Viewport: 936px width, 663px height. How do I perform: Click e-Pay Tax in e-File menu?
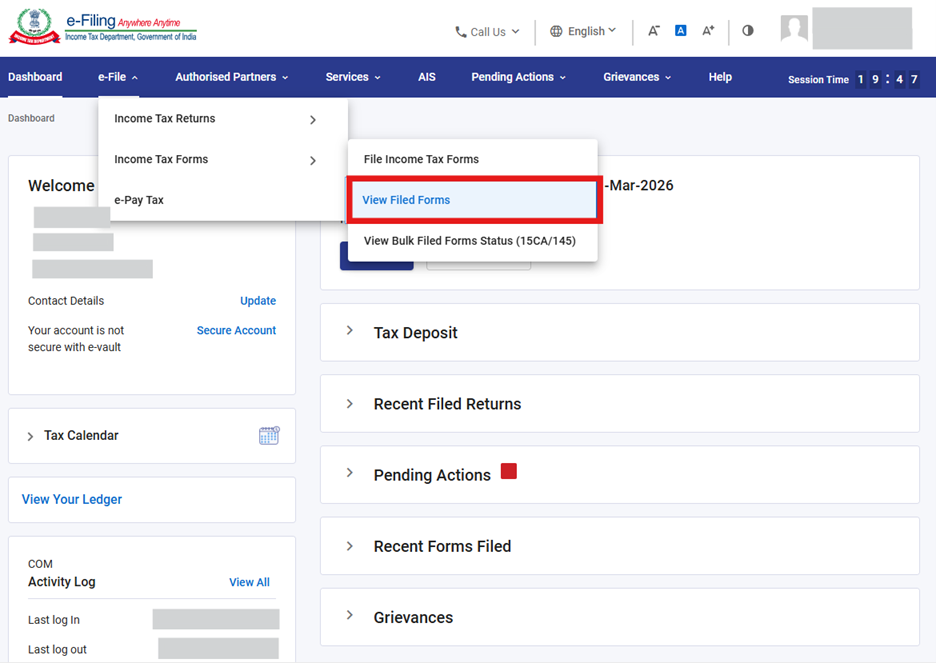pyautogui.click(x=139, y=200)
